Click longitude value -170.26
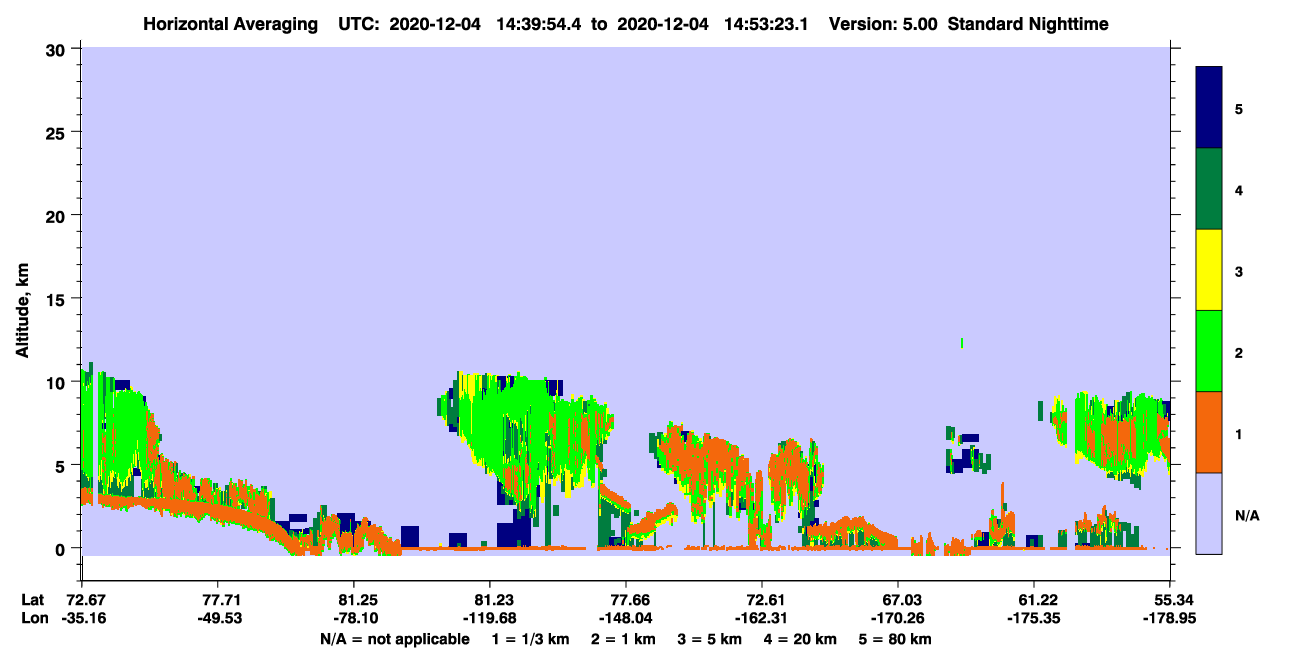 pos(898,618)
